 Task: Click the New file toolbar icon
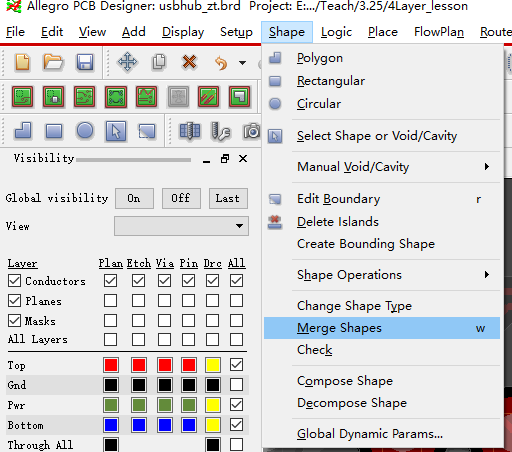click(22, 62)
